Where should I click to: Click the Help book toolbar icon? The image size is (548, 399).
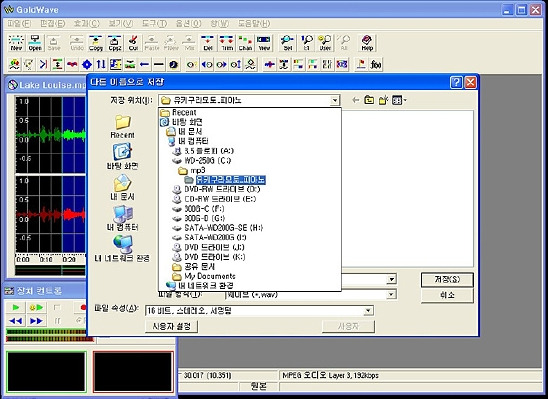367,43
